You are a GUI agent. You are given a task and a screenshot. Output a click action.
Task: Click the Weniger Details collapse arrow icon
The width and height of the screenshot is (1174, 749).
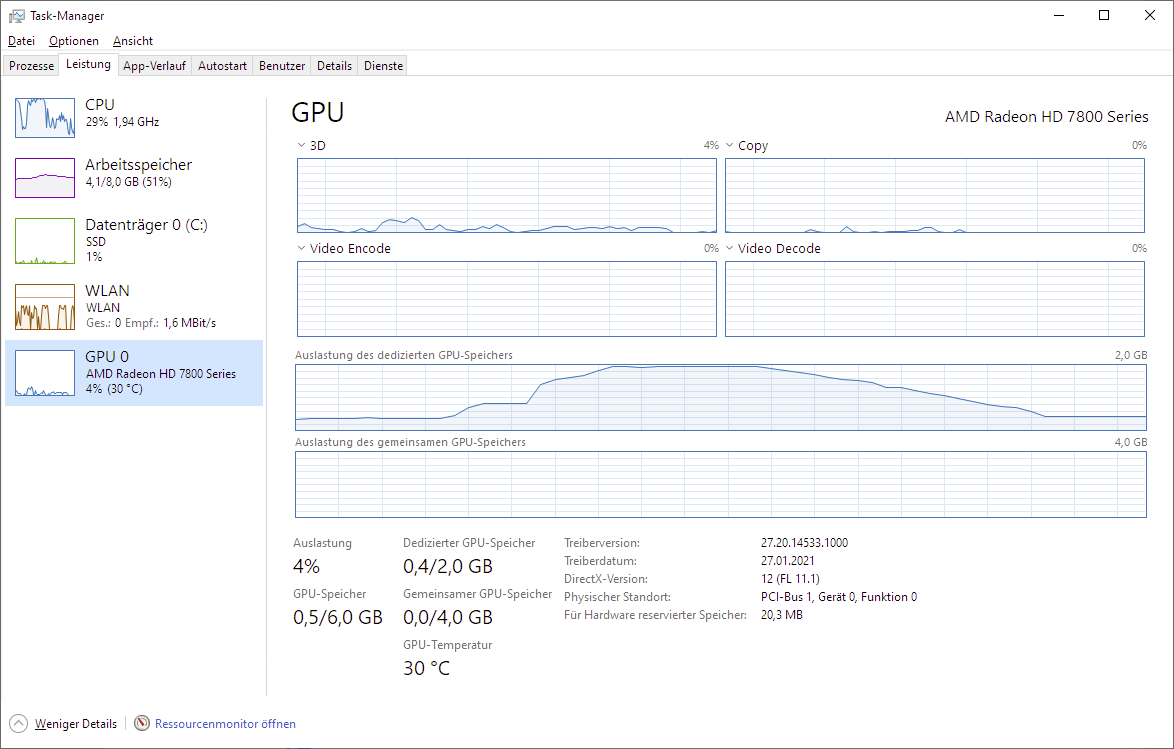point(19,724)
